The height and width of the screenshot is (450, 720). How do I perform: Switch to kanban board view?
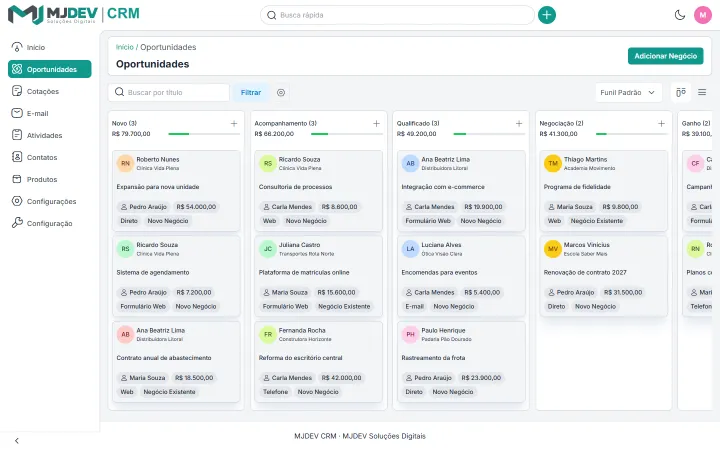pos(681,92)
